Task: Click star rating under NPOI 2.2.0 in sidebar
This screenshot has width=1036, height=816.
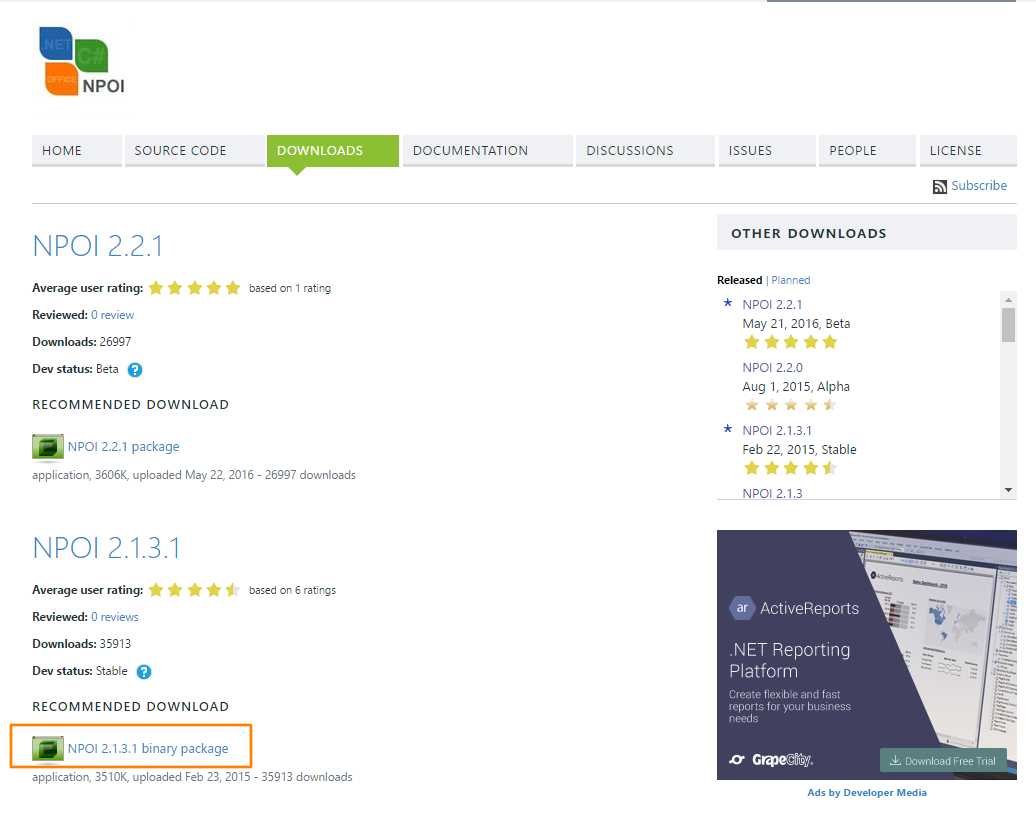Action: 791,405
